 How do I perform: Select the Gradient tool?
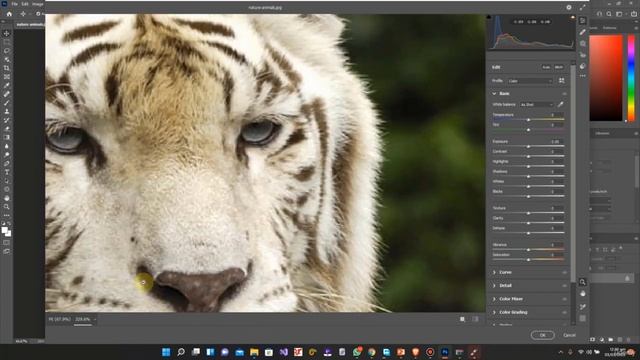coord(7,138)
